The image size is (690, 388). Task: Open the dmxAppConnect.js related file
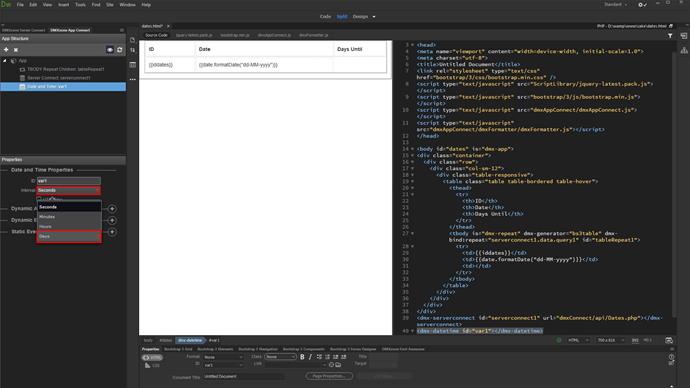point(274,35)
